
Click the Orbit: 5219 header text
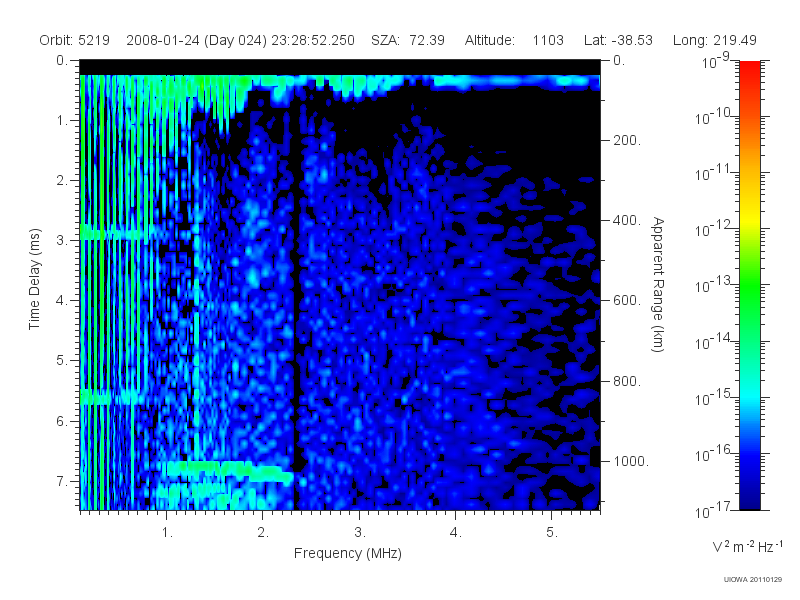(74, 40)
